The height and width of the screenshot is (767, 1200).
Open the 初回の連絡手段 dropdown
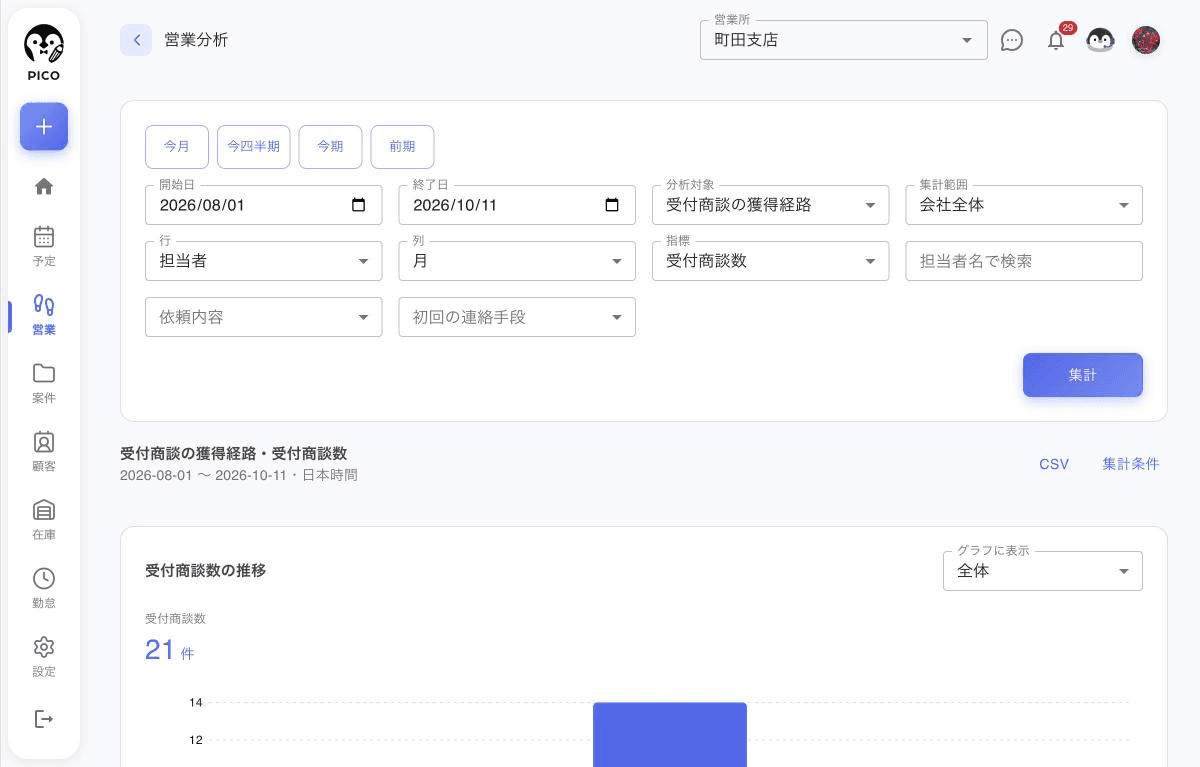[x=517, y=317]
